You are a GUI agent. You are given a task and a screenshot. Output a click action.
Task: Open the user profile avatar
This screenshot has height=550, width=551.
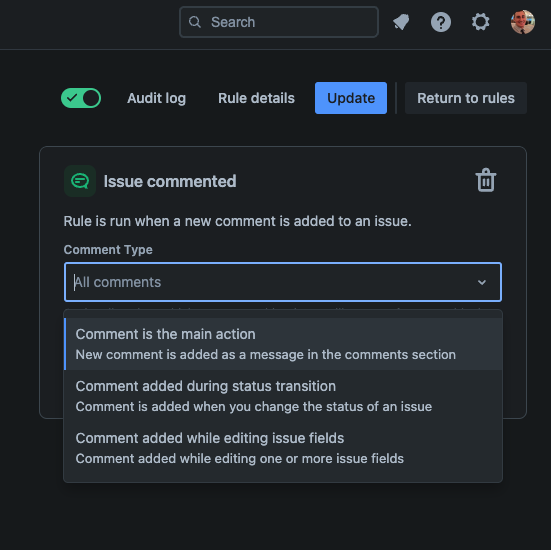[523, 22]
